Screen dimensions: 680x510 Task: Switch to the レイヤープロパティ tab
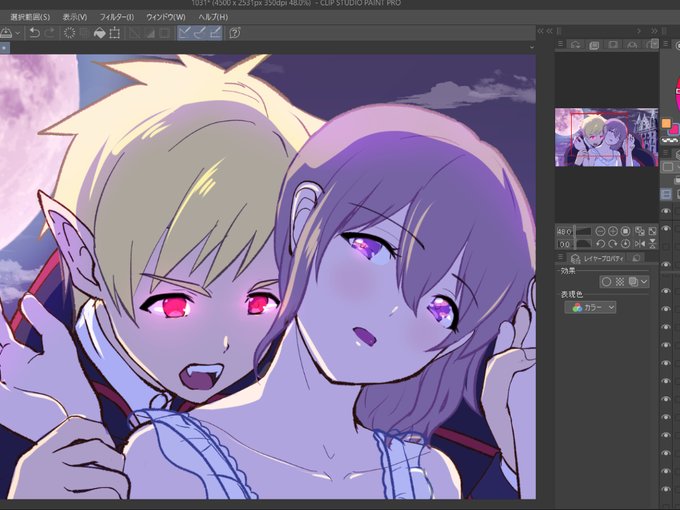click(597, 258)
